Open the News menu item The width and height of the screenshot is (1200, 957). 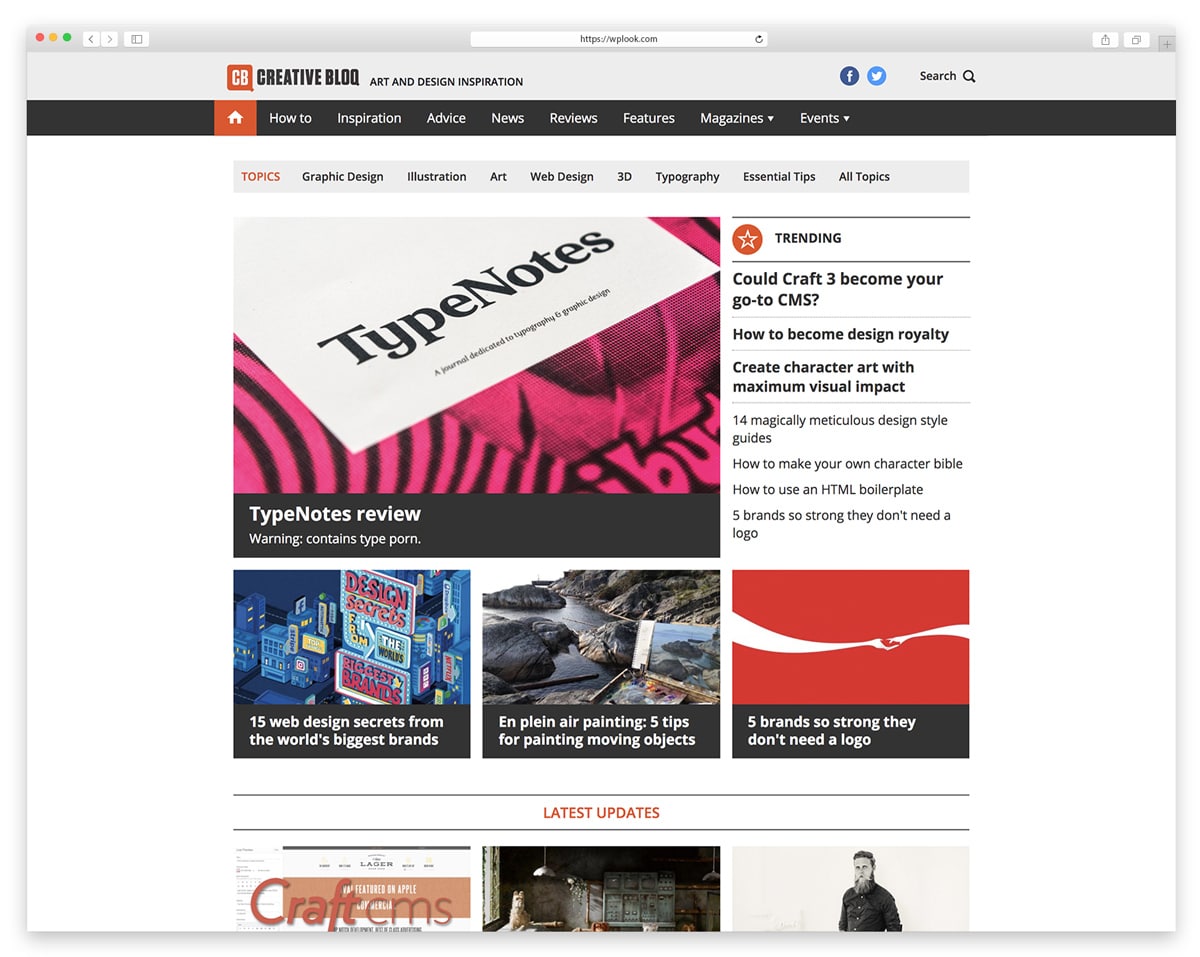507,118
